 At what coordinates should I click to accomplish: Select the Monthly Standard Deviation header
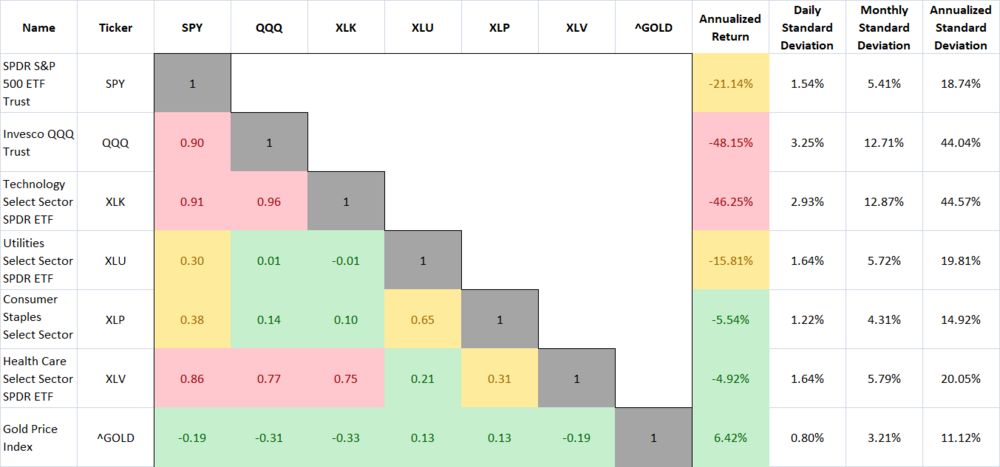884,27
